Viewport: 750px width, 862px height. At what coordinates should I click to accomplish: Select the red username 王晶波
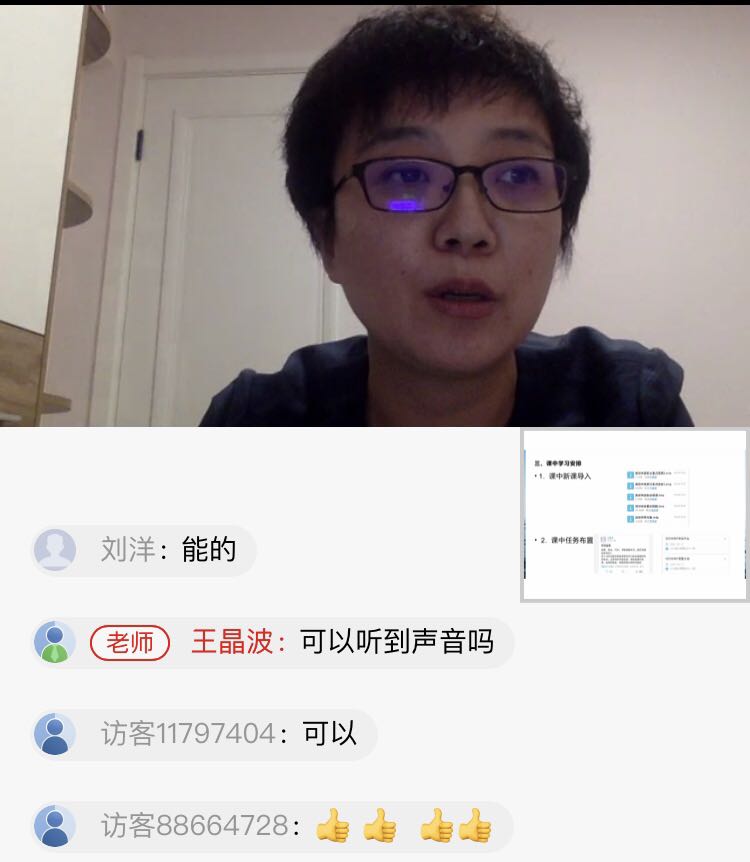(231, 642)
